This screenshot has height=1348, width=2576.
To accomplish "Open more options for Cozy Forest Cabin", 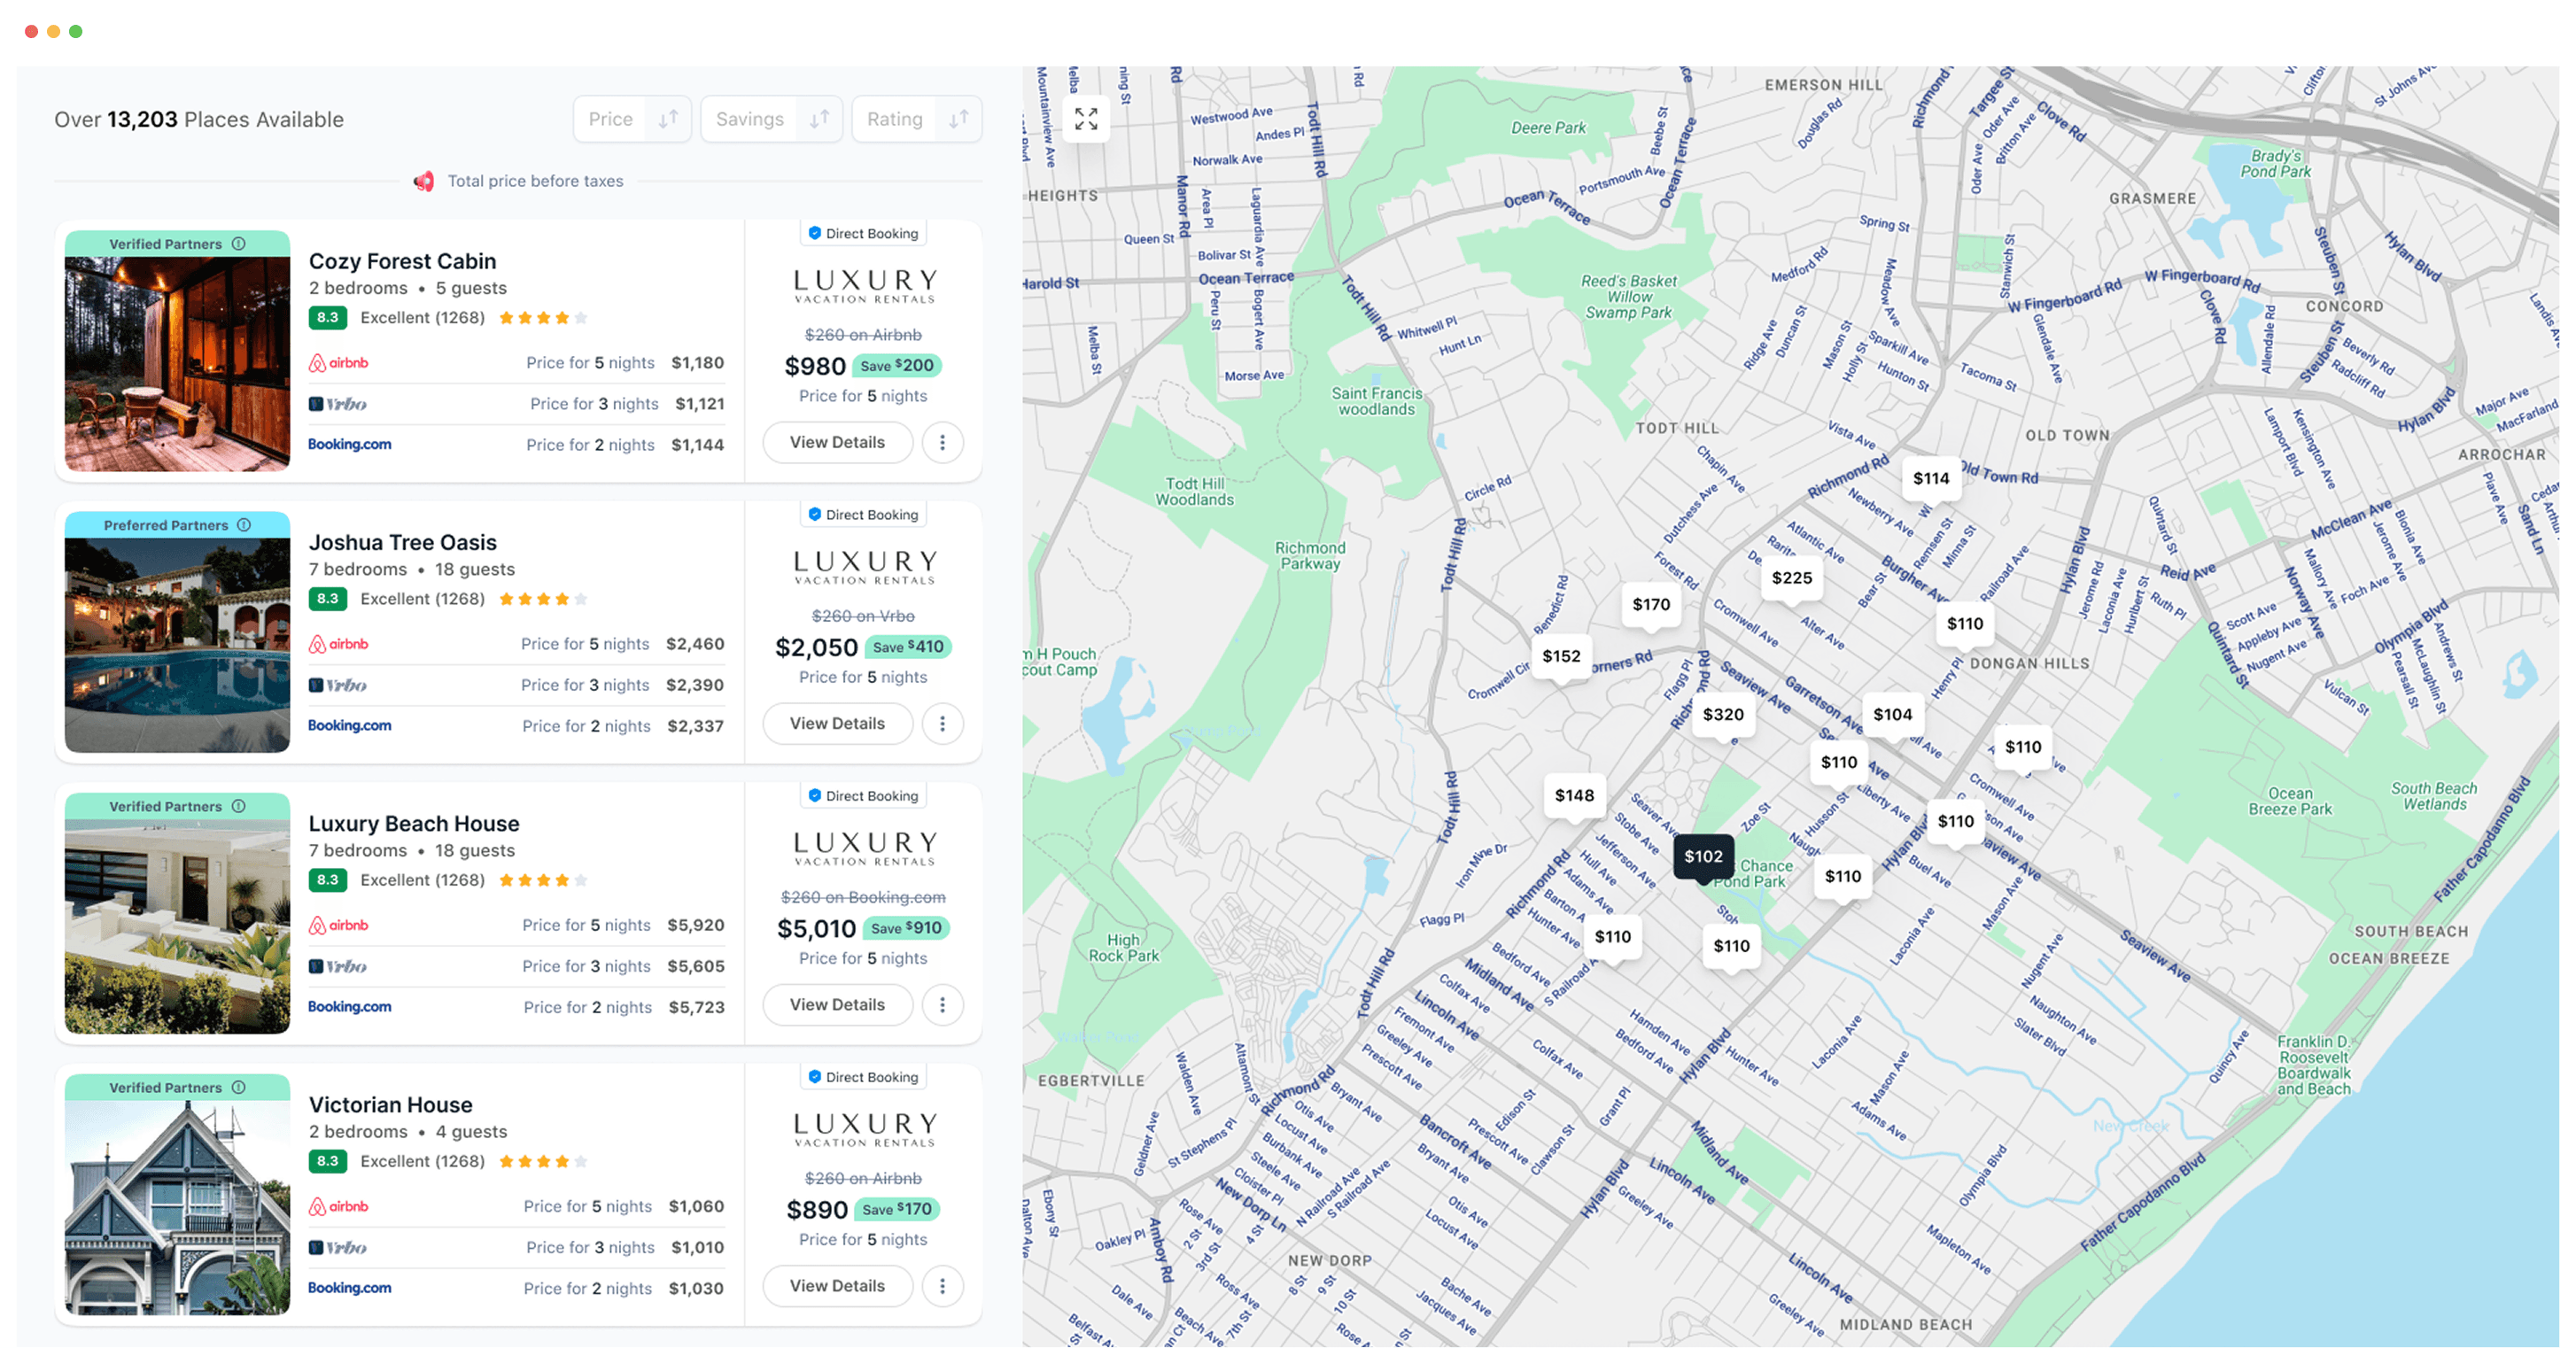I will [x=942, y=442].
